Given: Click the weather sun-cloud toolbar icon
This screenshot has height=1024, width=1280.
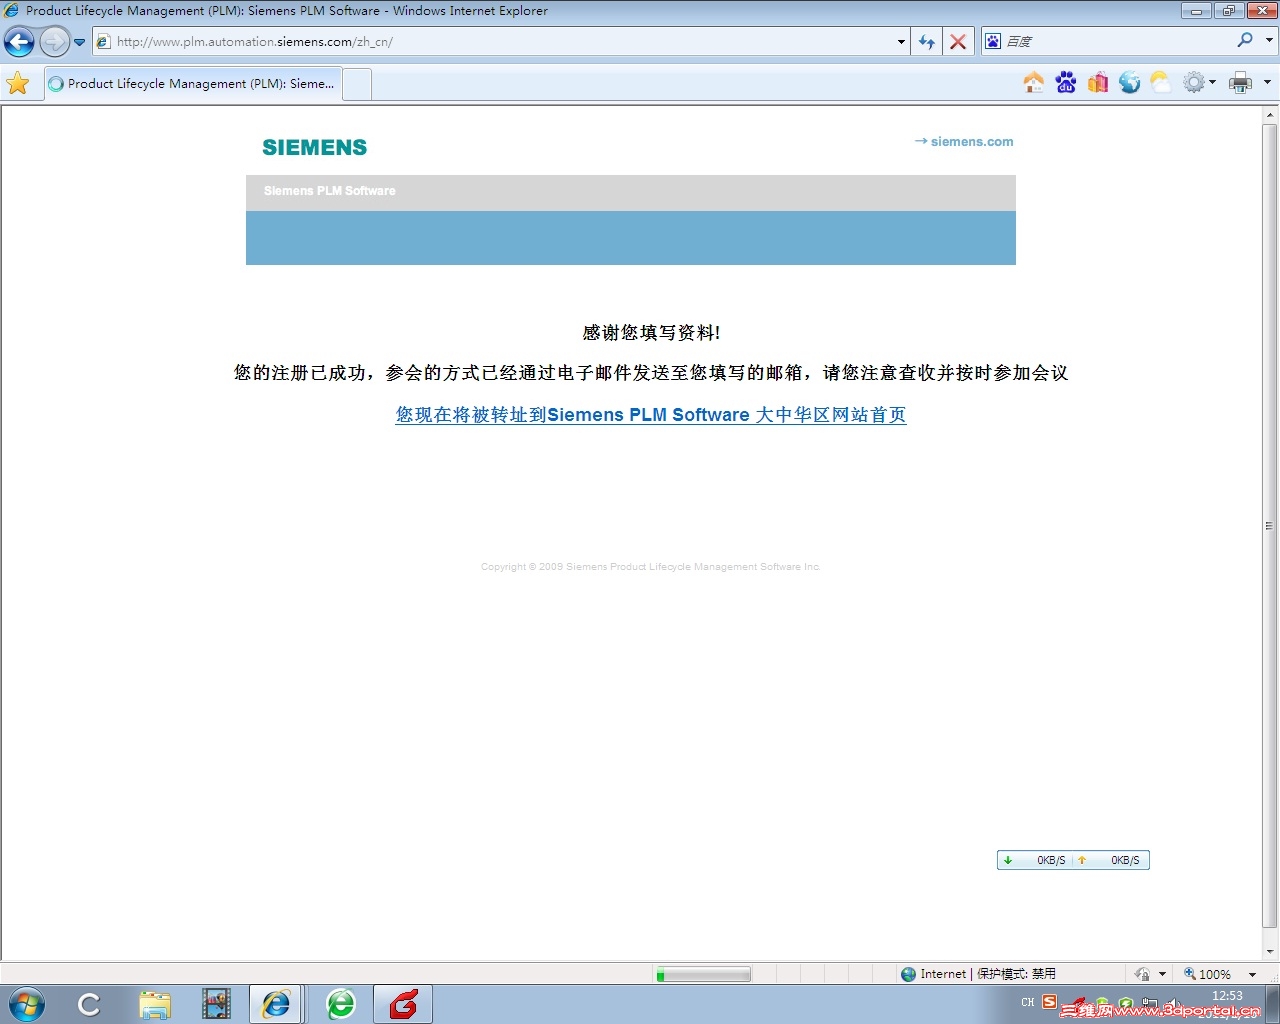Looking at the screenshot, I should pos(1161,82).
